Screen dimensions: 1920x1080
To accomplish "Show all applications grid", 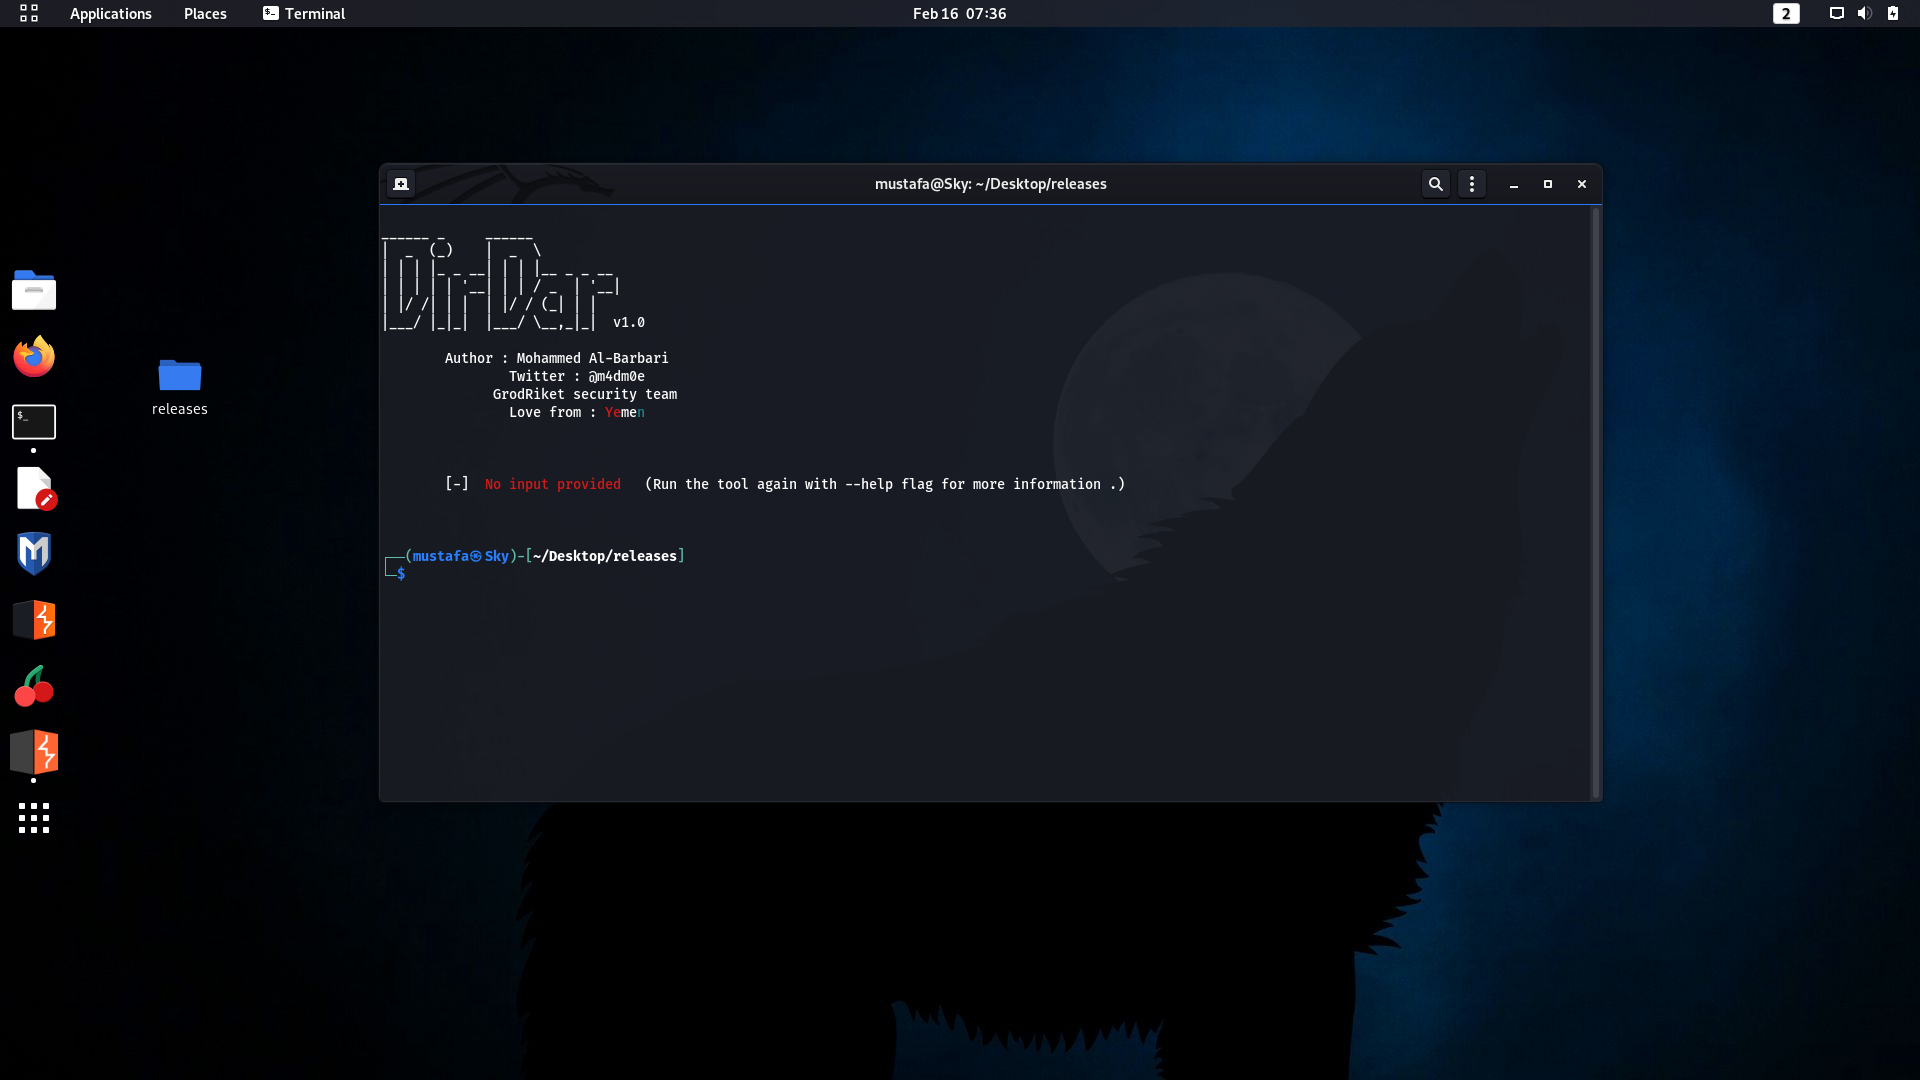I will tap(34, 818).
